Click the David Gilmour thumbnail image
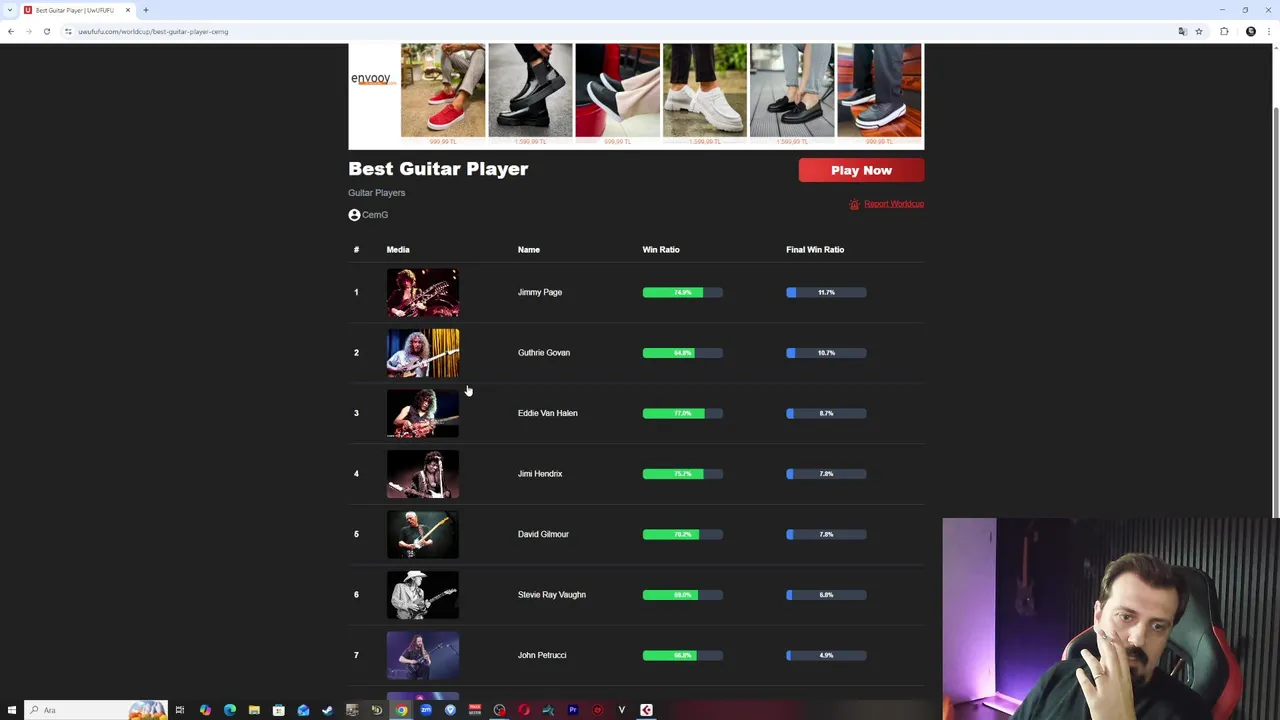 tap(423, 534)
